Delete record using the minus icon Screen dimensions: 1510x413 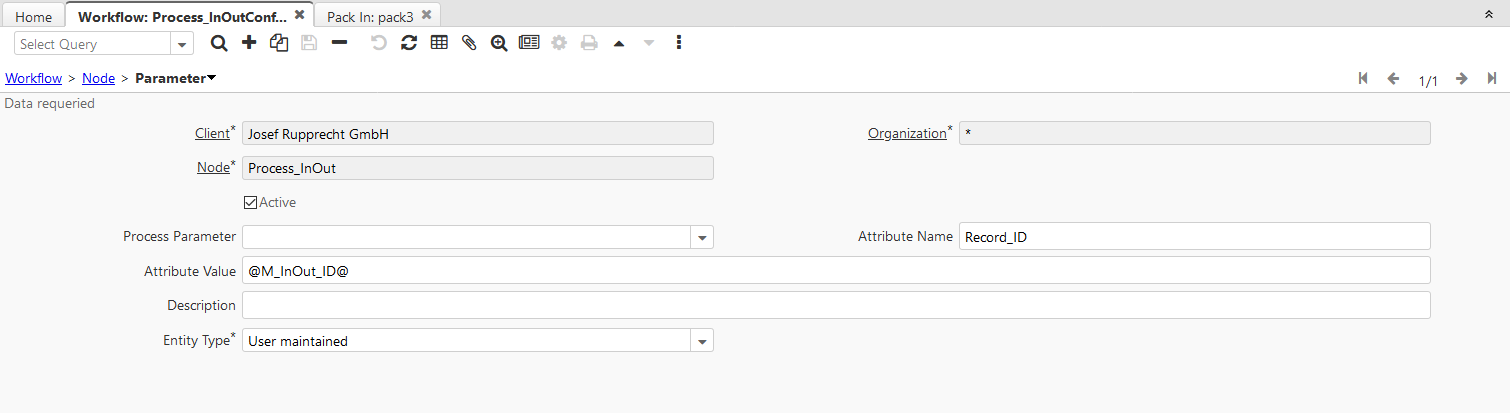pyautogui.click(x=339, y=43)
